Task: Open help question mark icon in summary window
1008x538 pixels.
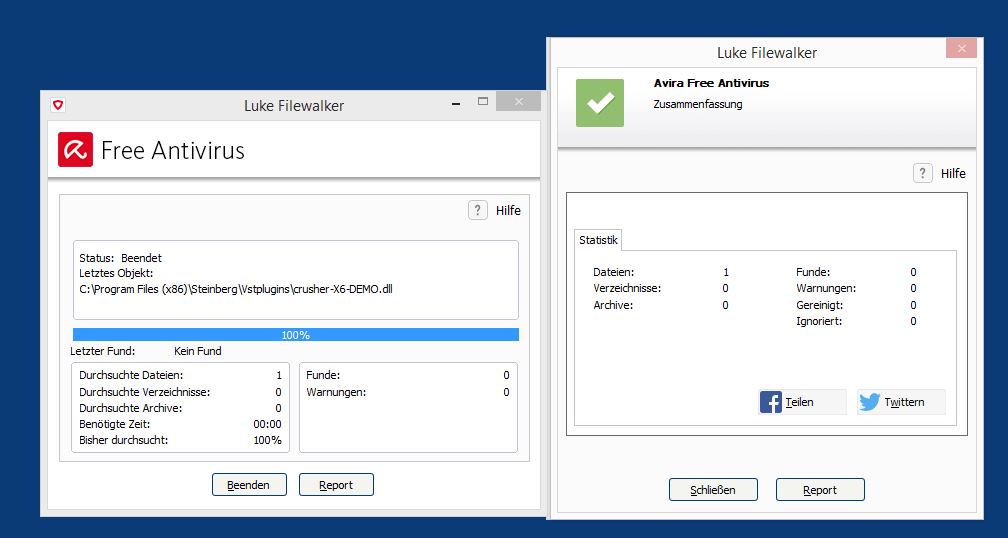Action: pos(922,173)
